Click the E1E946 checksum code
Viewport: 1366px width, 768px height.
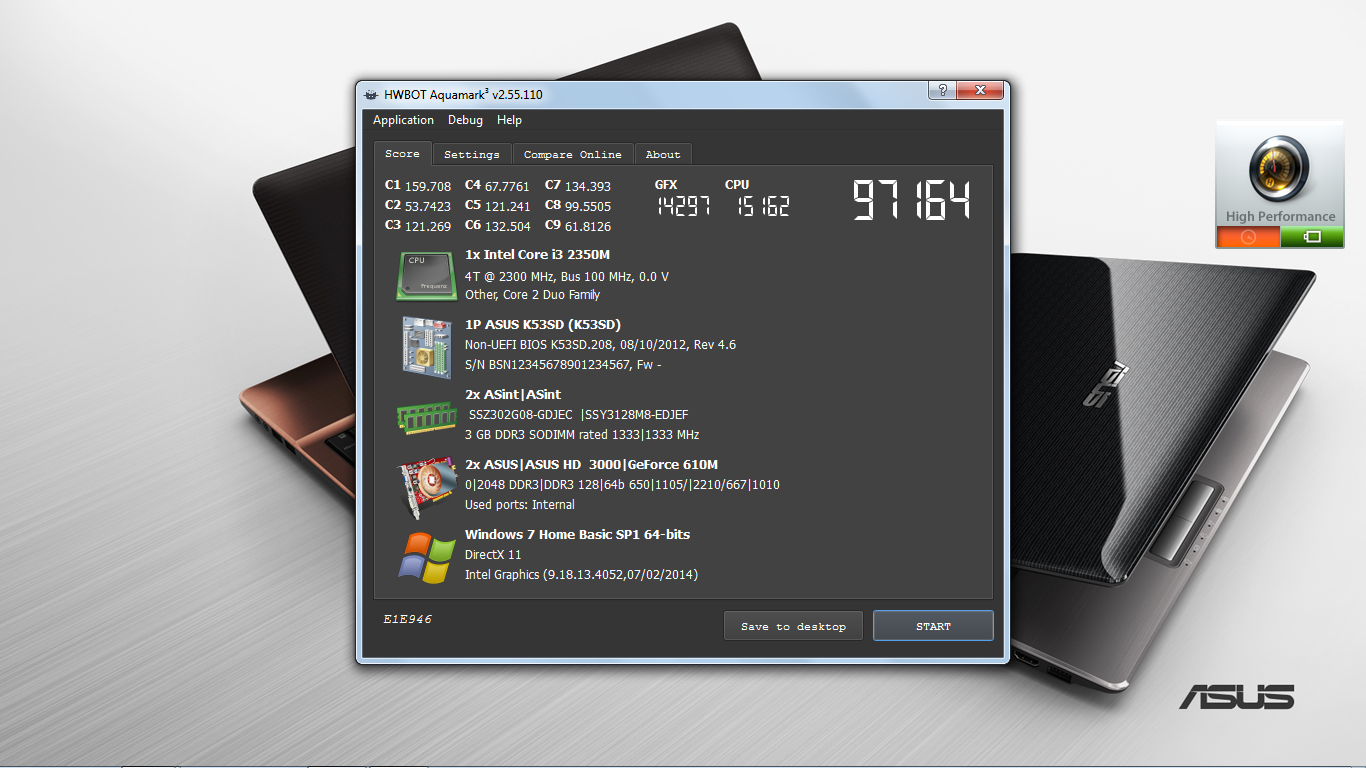point(407,619)
